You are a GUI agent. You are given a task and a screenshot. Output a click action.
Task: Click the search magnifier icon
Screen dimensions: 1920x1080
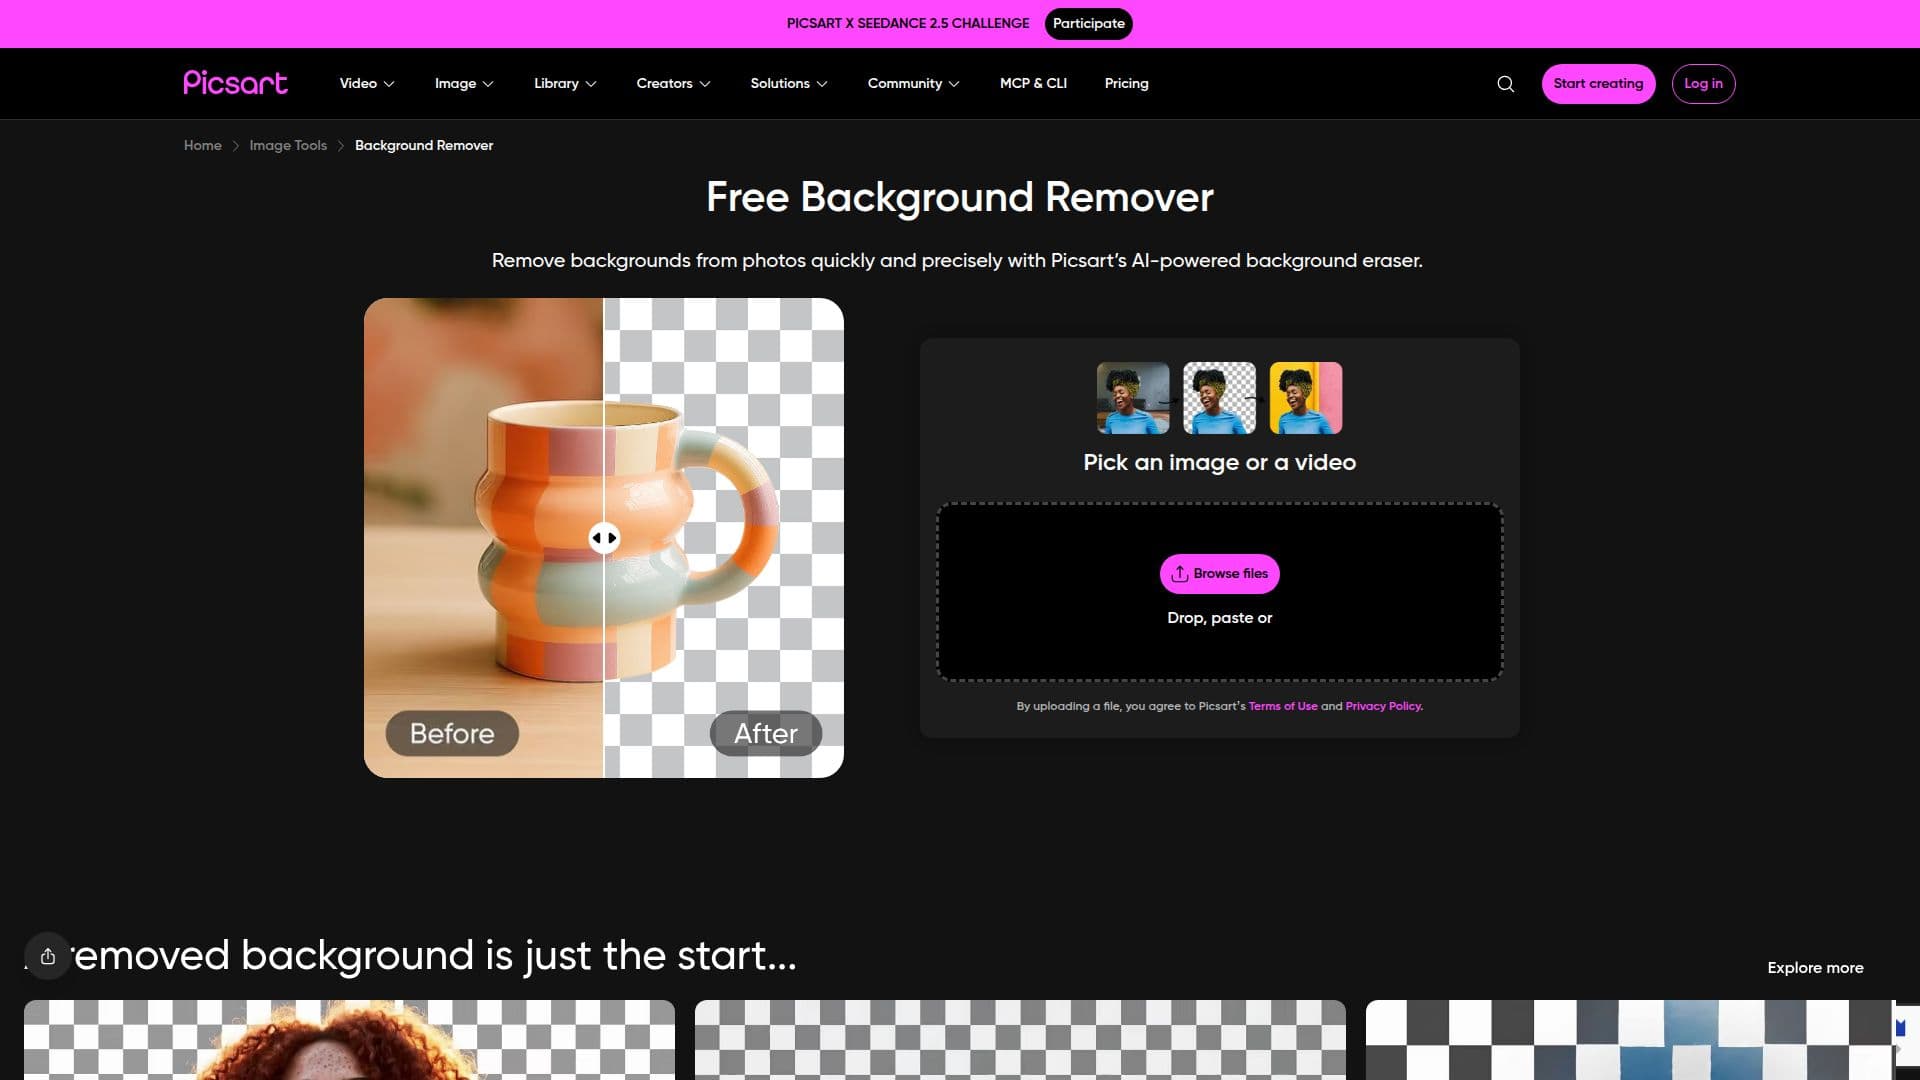[x=1505, y=84]
